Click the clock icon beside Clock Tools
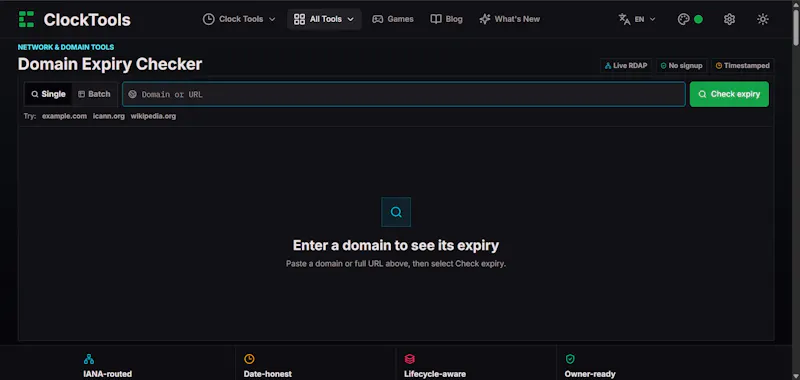This screenshot has width=800, height=380. tap(208, 19)
